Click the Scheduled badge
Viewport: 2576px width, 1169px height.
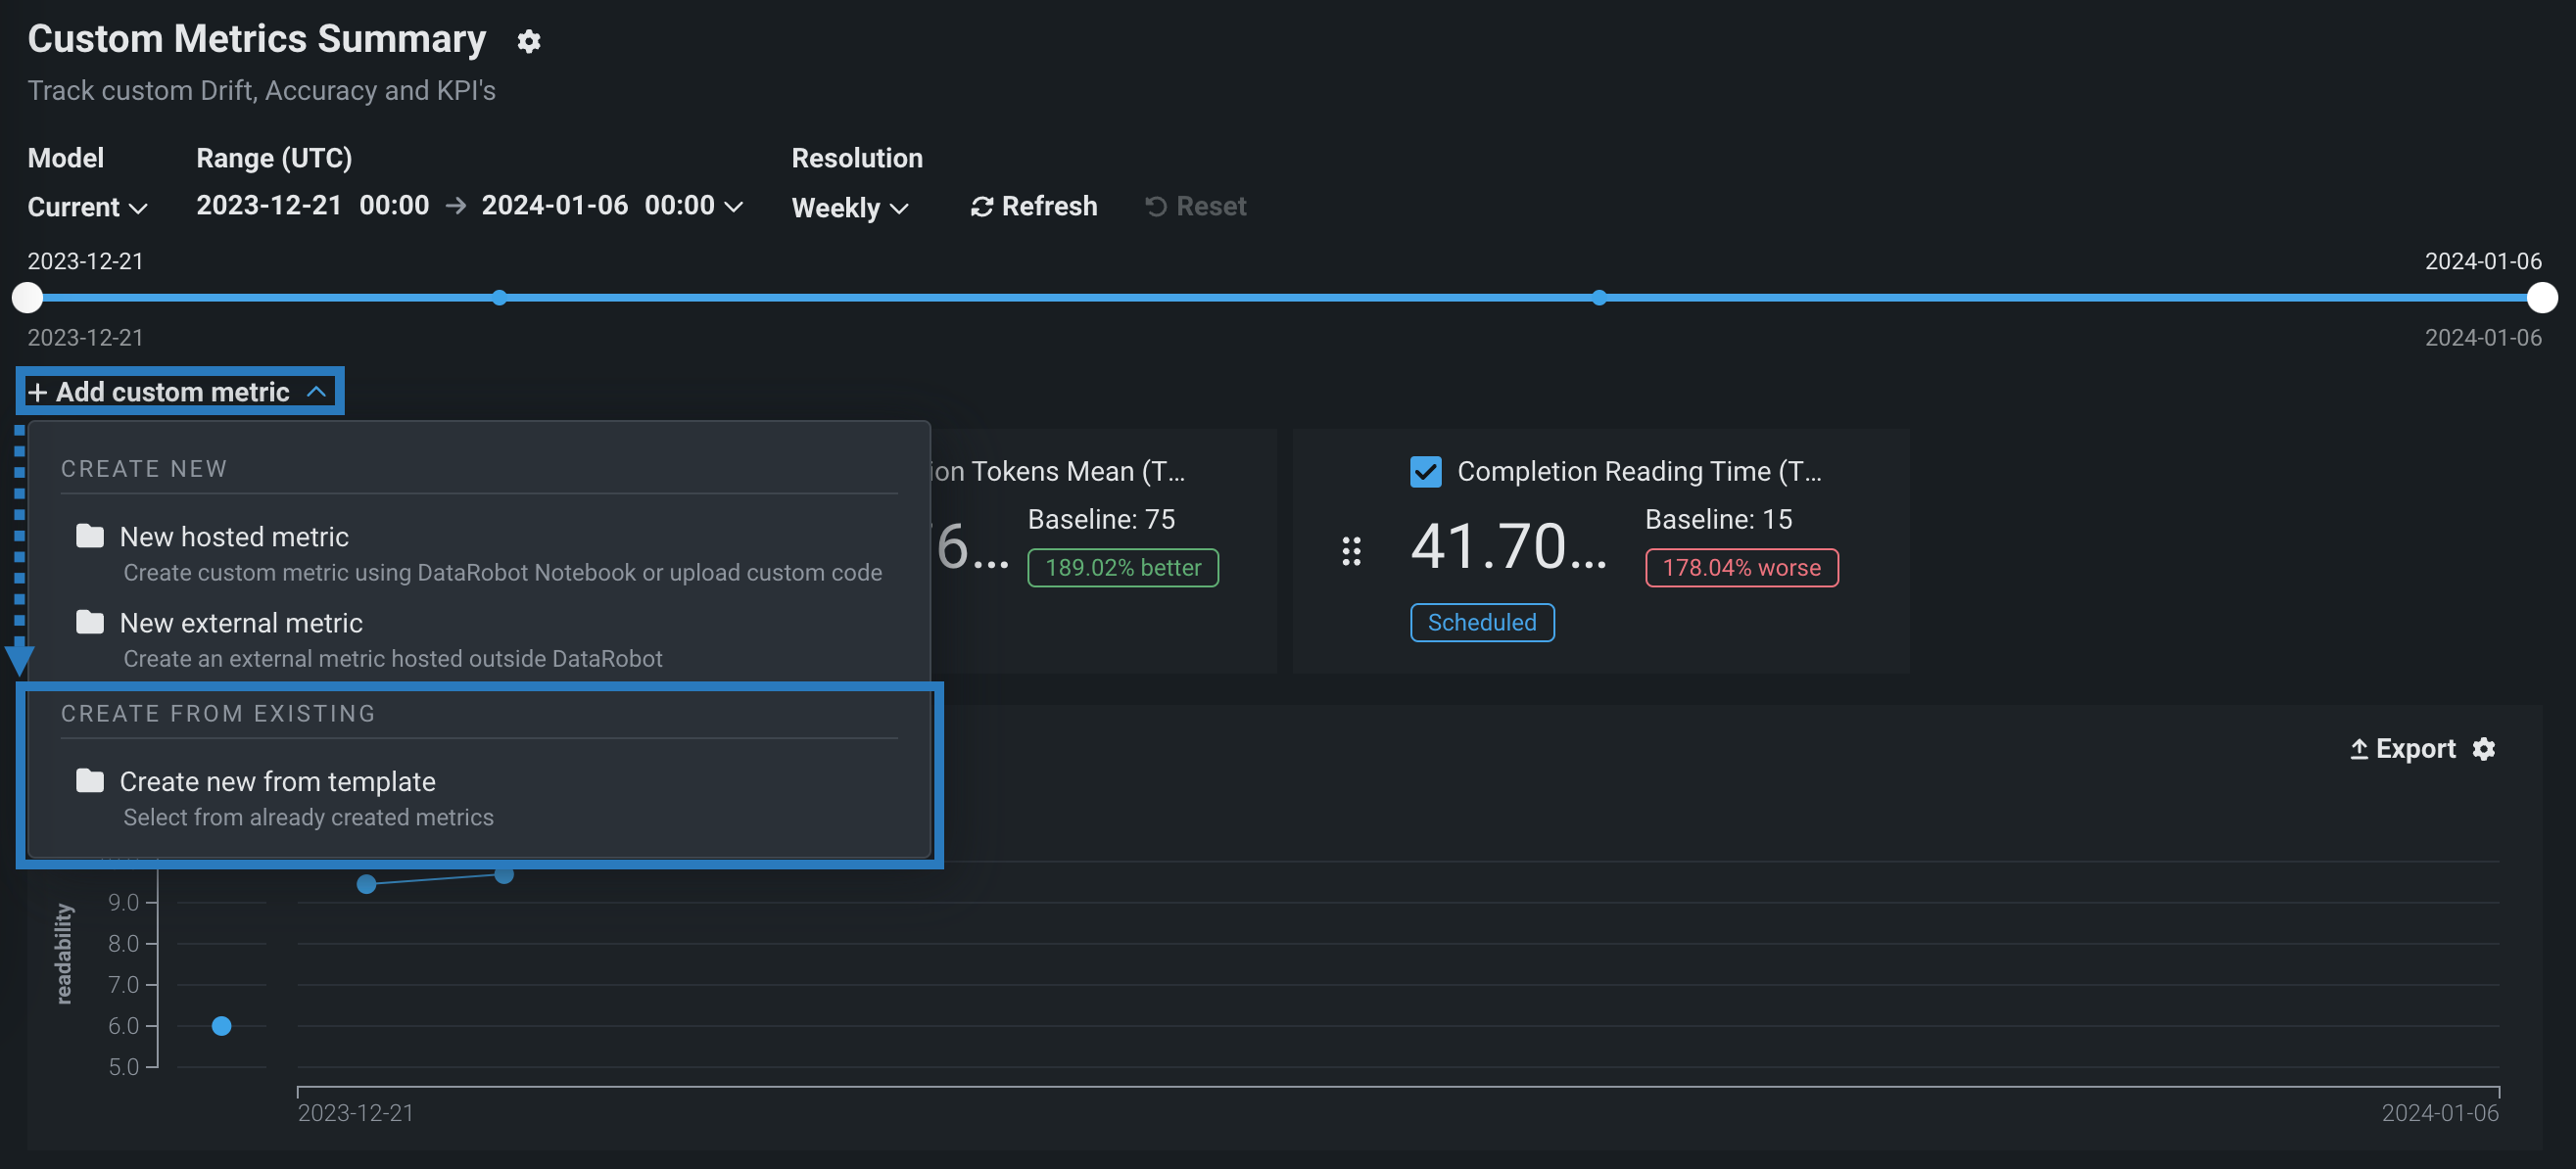[1481, 622]
